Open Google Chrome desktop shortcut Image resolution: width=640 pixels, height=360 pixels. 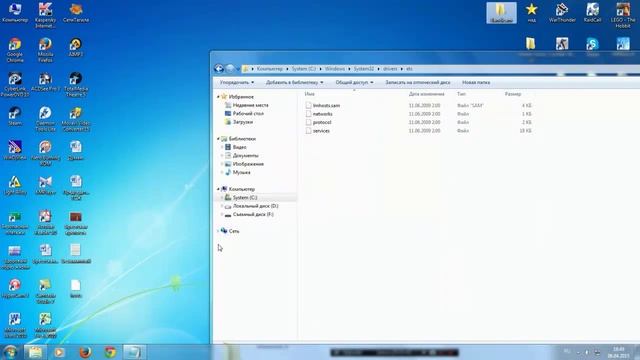pyautogui.click(x=15, y=50)
